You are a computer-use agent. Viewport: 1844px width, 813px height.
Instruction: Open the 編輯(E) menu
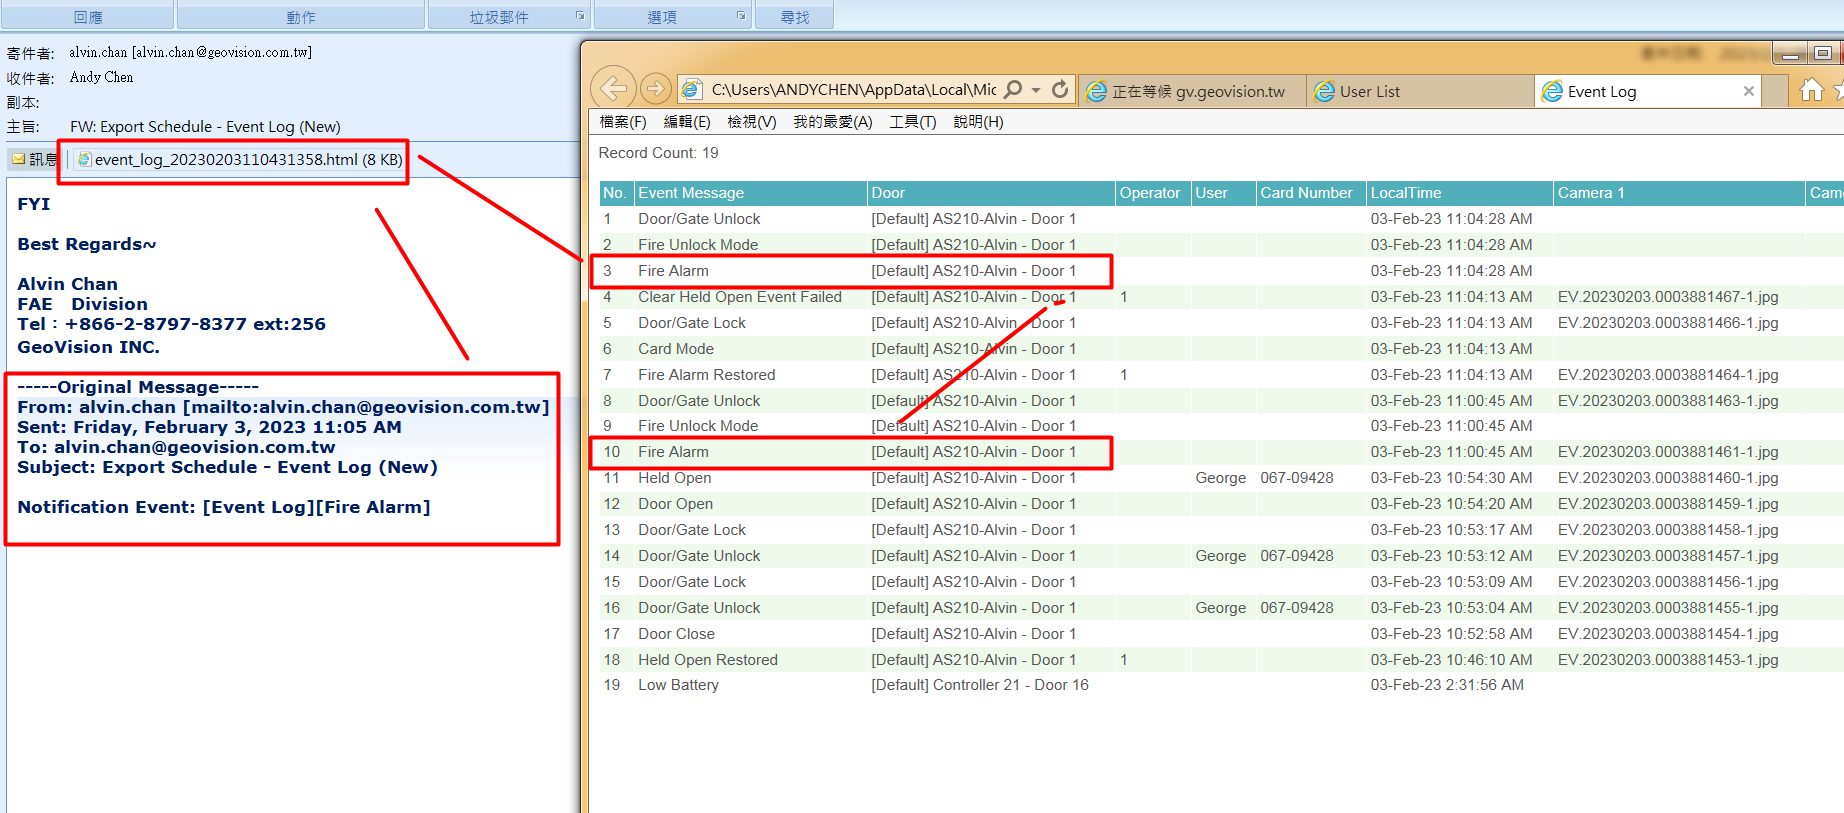click(x=687, y=122)
